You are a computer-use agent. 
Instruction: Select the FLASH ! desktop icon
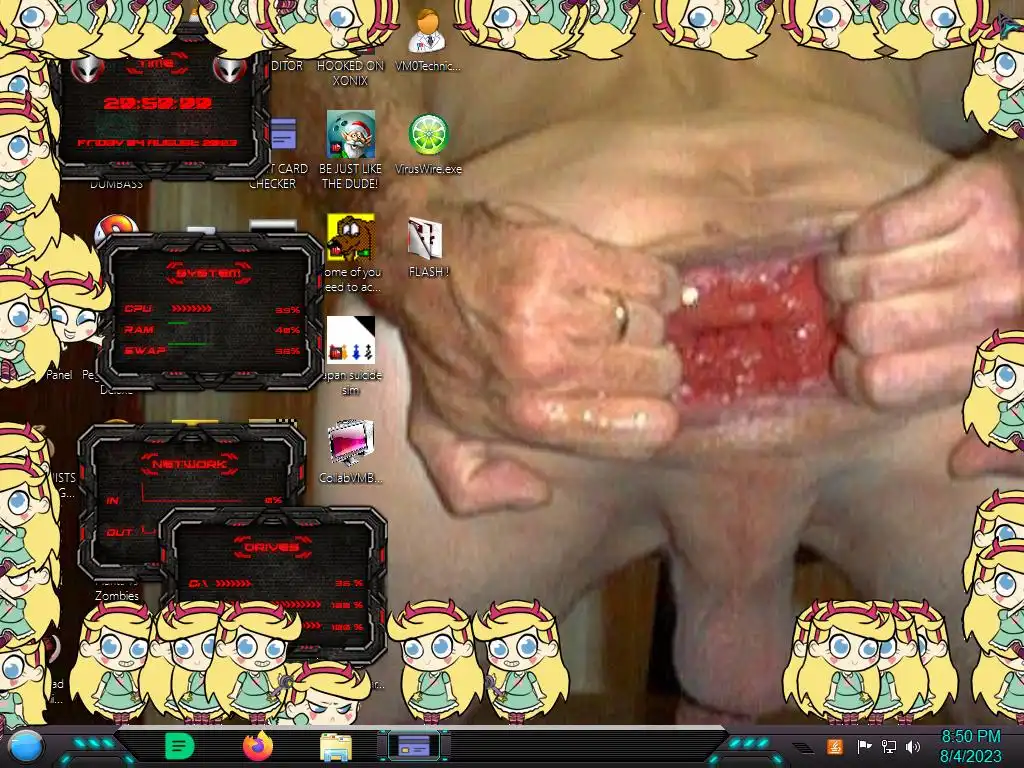coord(428,248)
